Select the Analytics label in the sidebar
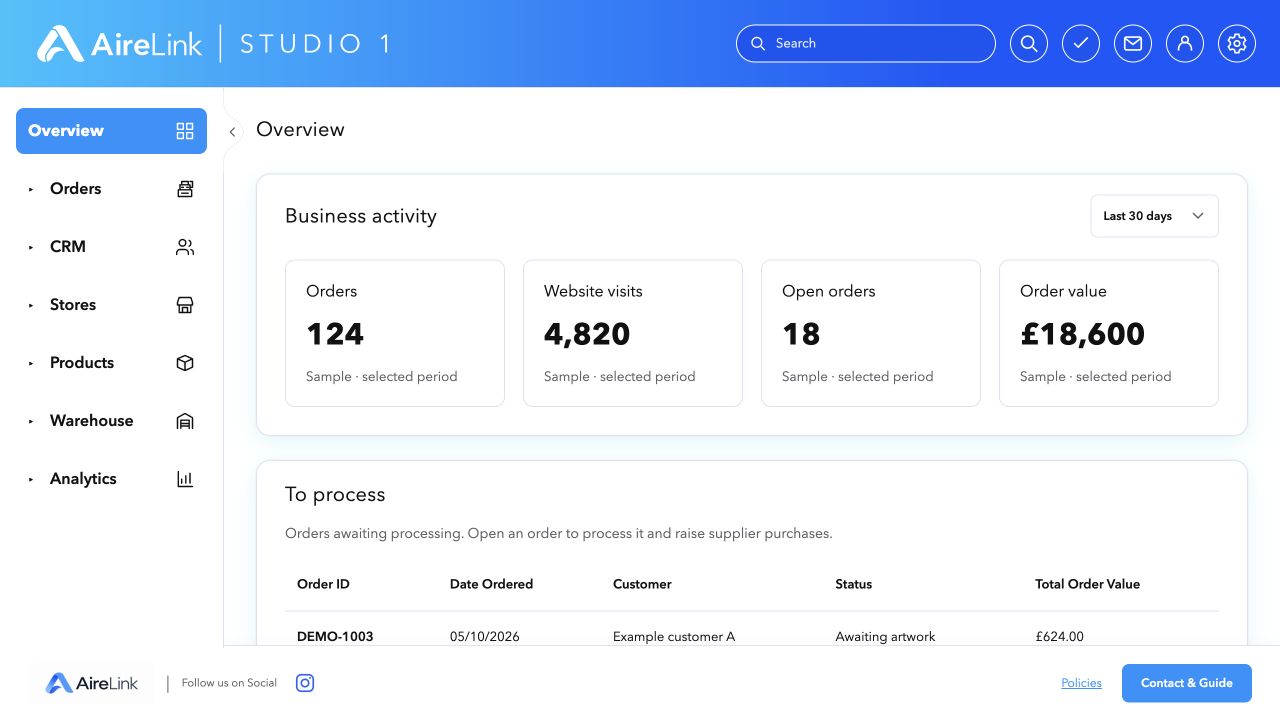The height and width of the screenshot is (720, 1280). click(x=83, y=479)
